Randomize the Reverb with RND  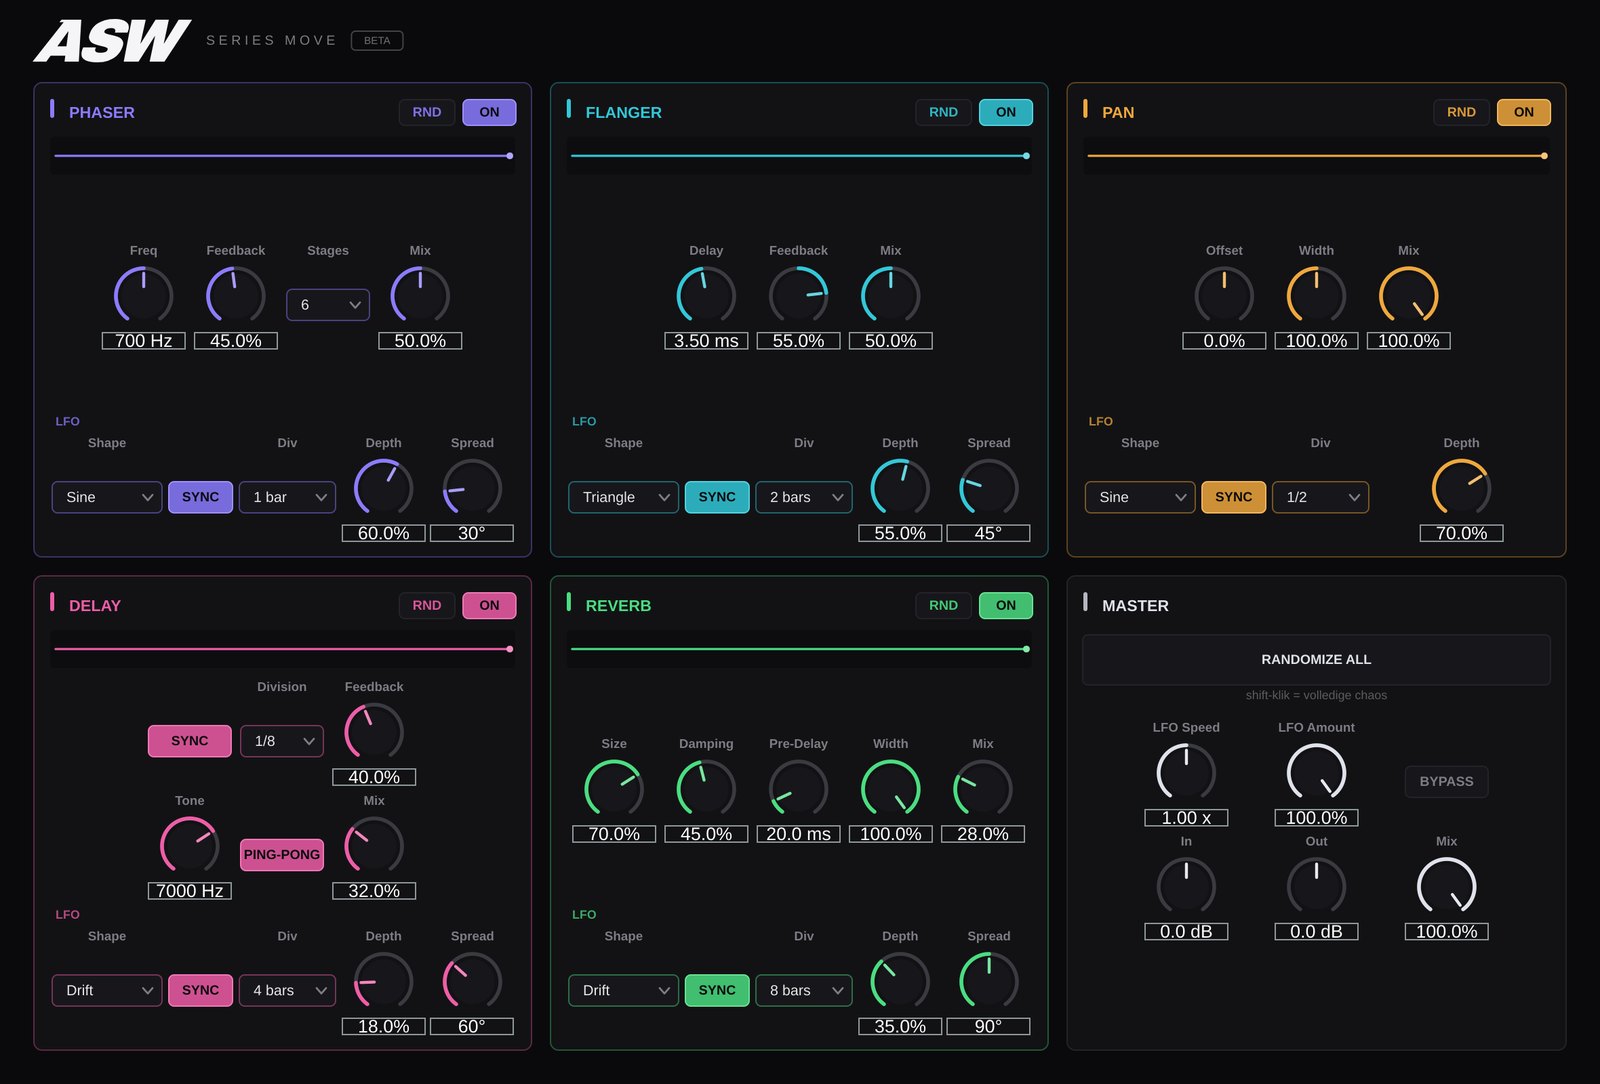tap(943, 605)
